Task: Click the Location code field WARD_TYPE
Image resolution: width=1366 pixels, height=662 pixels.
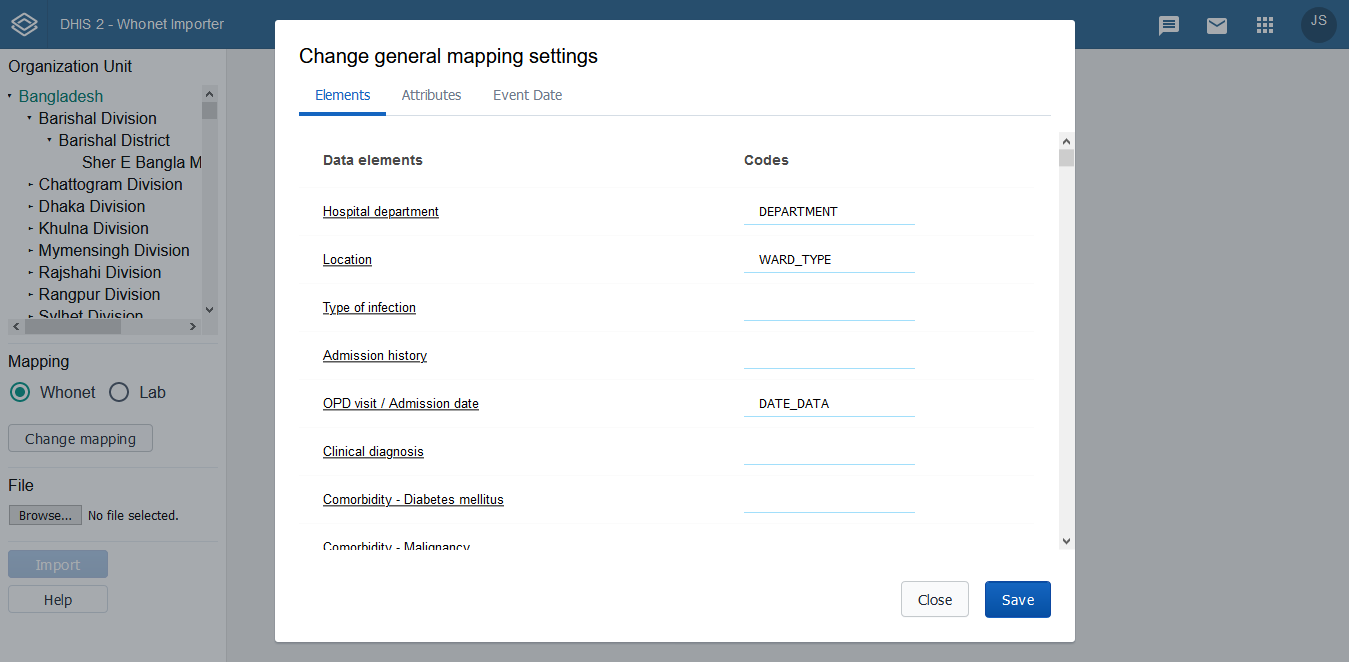Action: [829, 260]
